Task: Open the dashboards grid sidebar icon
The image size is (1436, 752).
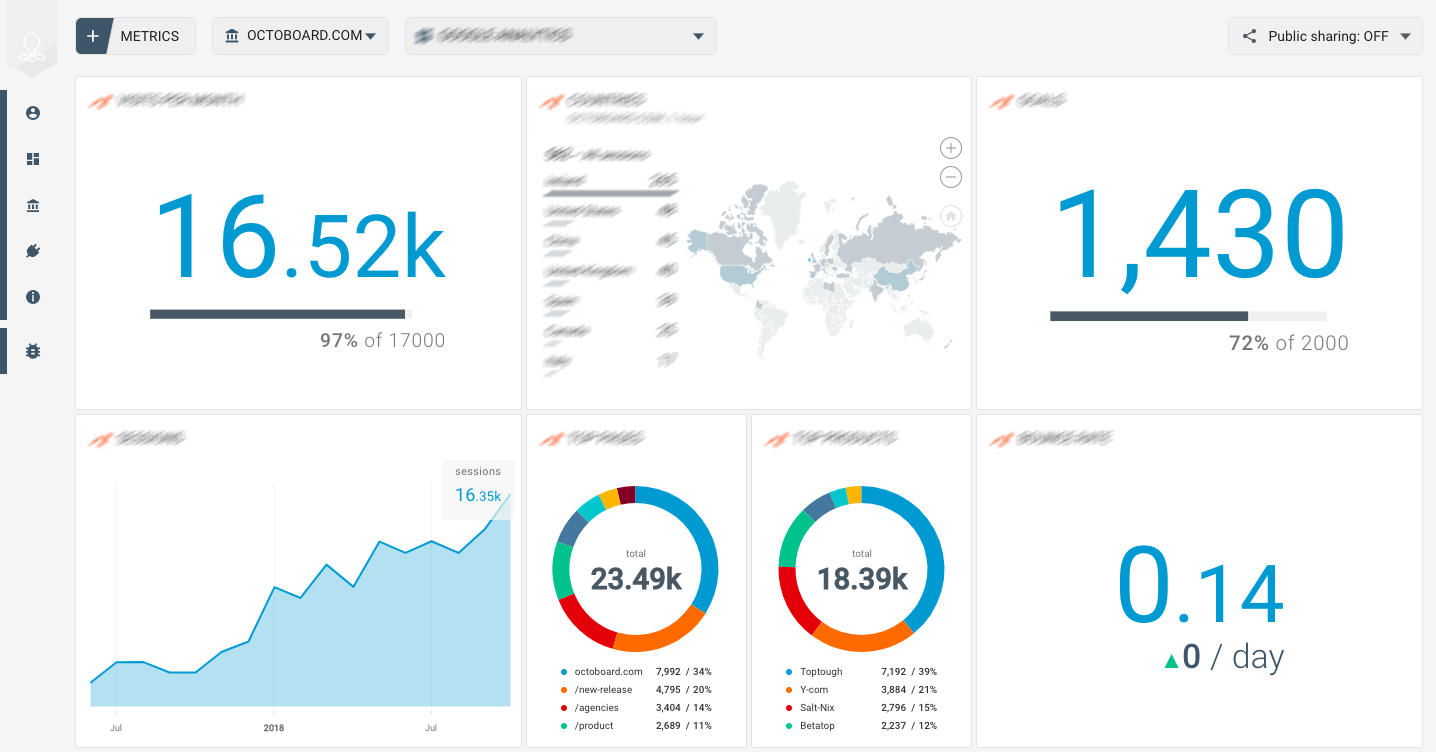Action: [33, 159]
